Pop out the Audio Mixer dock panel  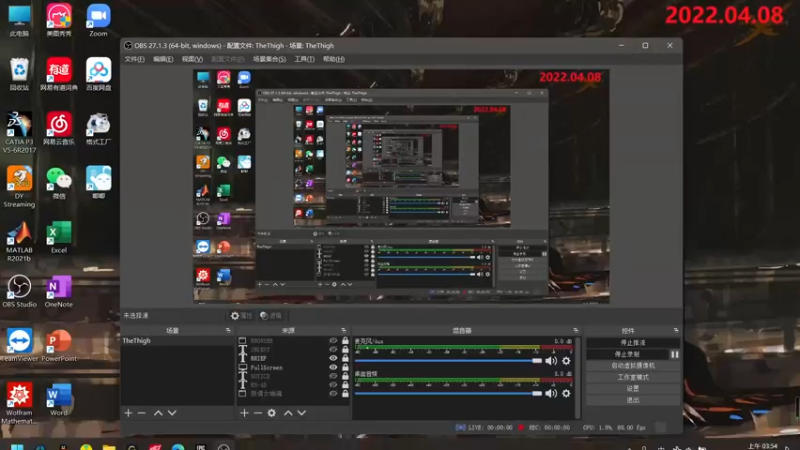pos(576,331)
